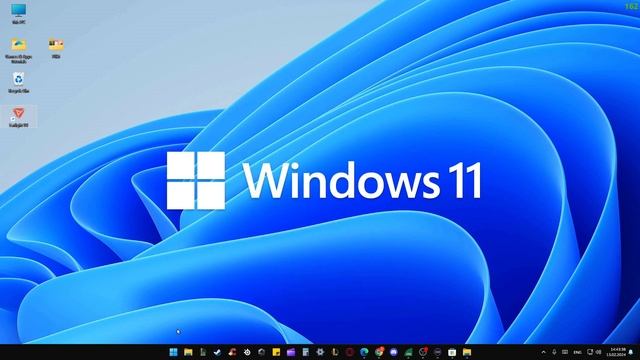
Task: Click the blue checkmark taskbar app
Action: tap(218, 352)
